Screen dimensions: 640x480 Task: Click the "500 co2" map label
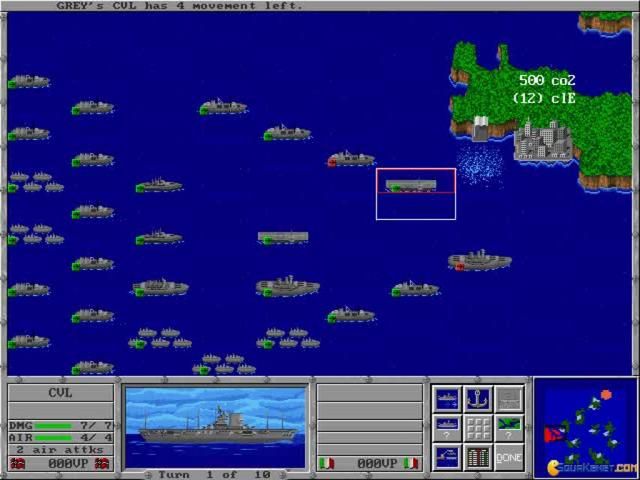point(547,80)
